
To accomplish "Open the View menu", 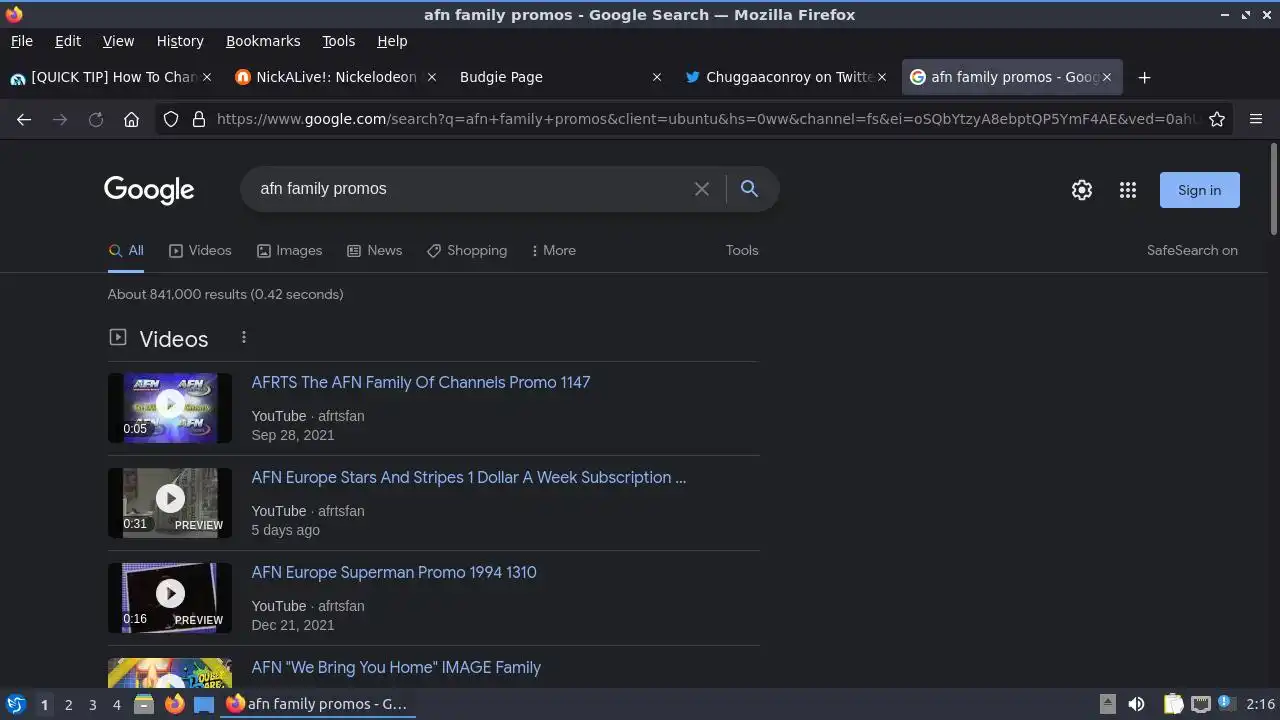I will 118,41.
